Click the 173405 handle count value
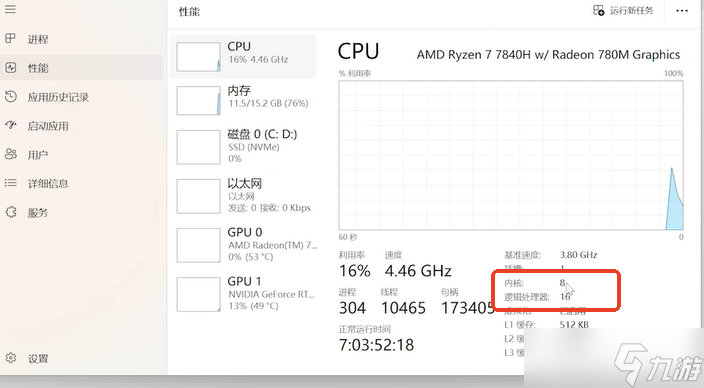Image resolution: width=704 pixels, height=388 pixels. (468, 308)
